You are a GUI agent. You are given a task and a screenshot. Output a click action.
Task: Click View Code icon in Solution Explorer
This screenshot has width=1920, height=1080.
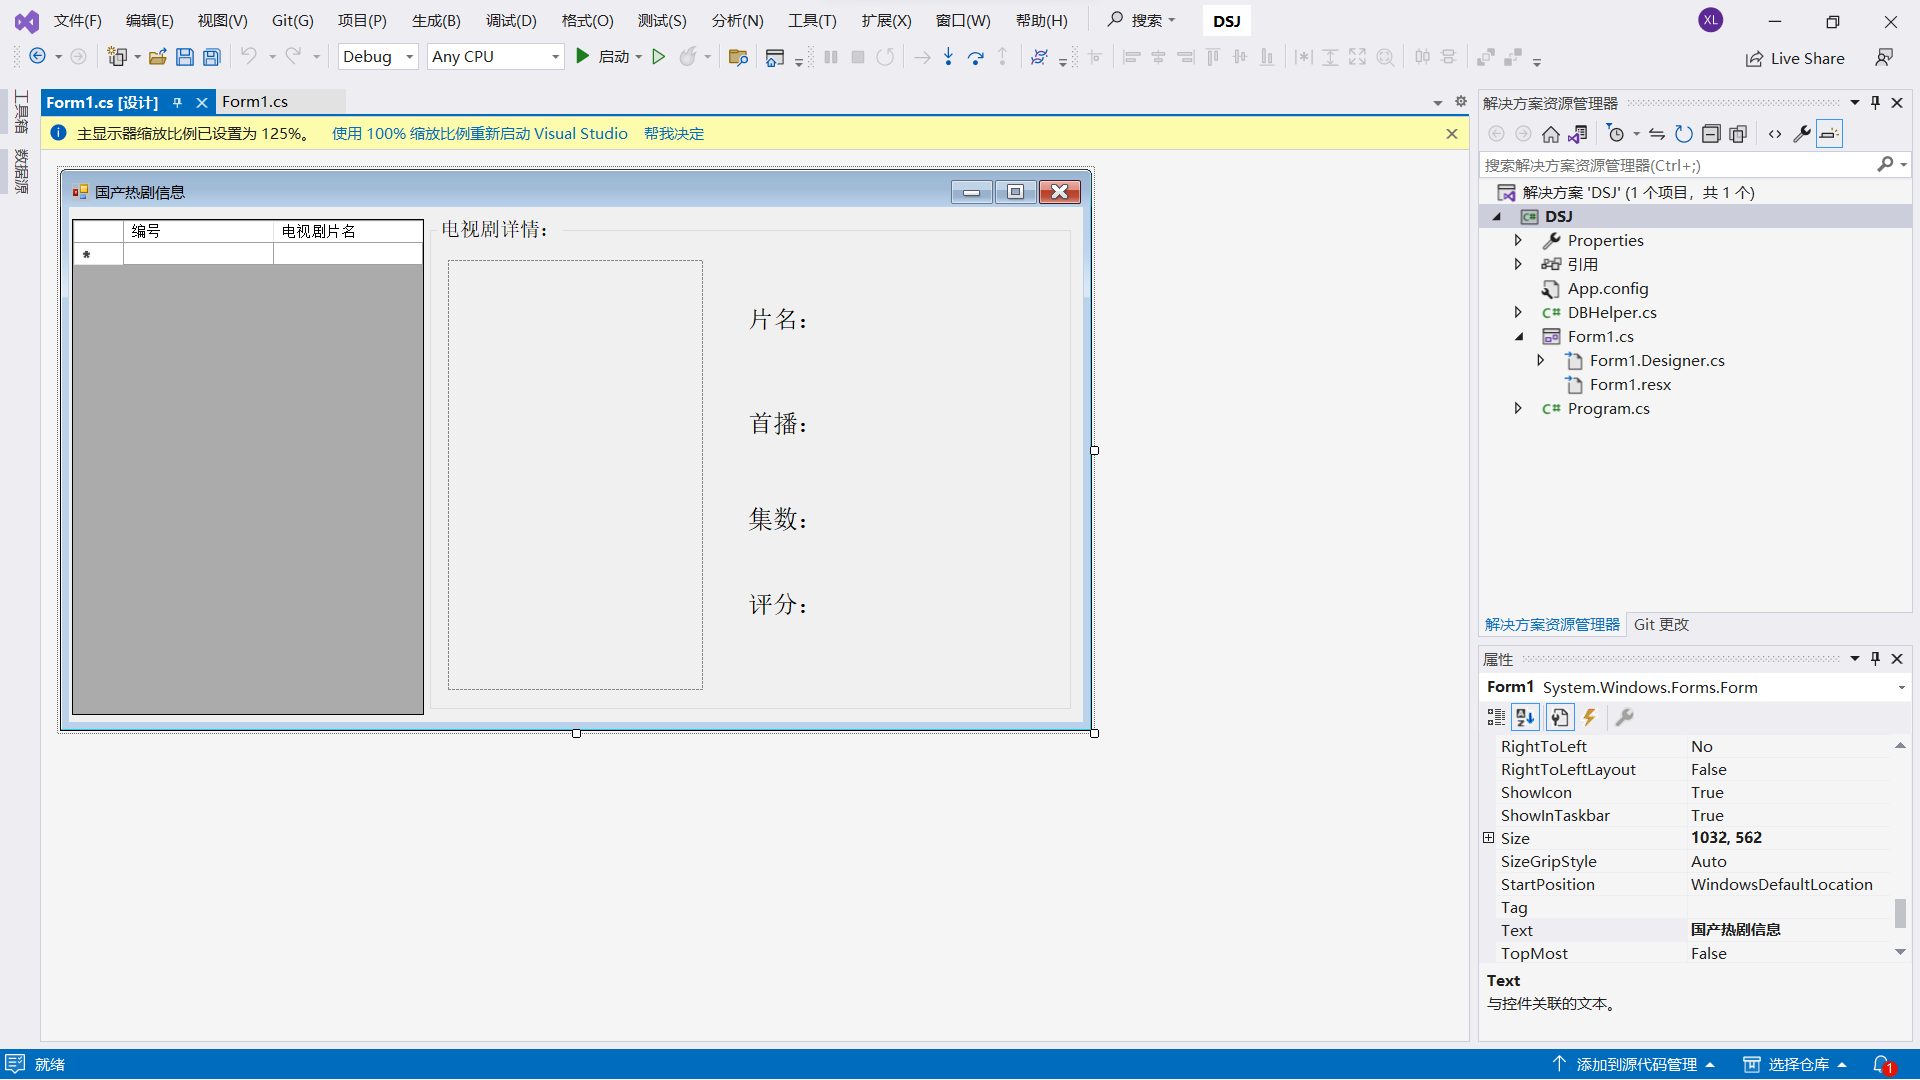(1775, 134)
